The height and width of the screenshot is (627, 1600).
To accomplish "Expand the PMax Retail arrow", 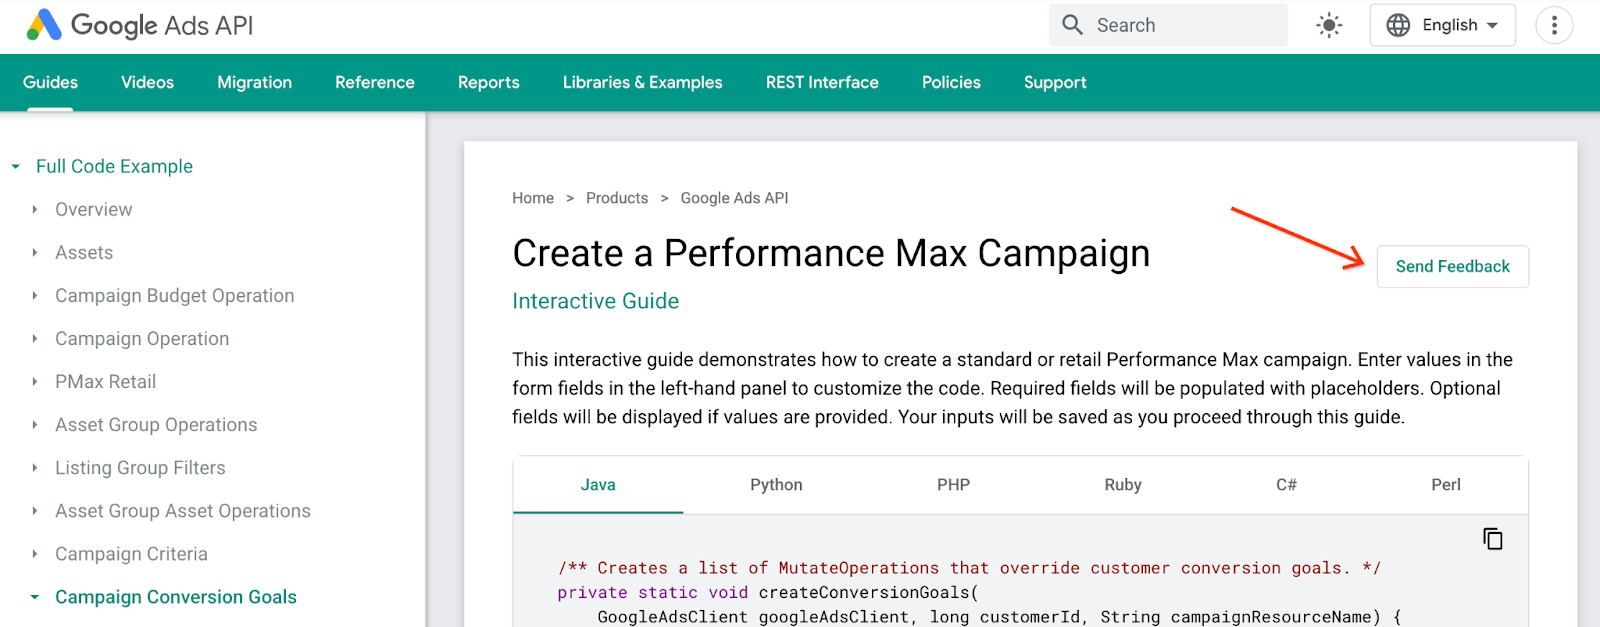I will pos(35,382).
